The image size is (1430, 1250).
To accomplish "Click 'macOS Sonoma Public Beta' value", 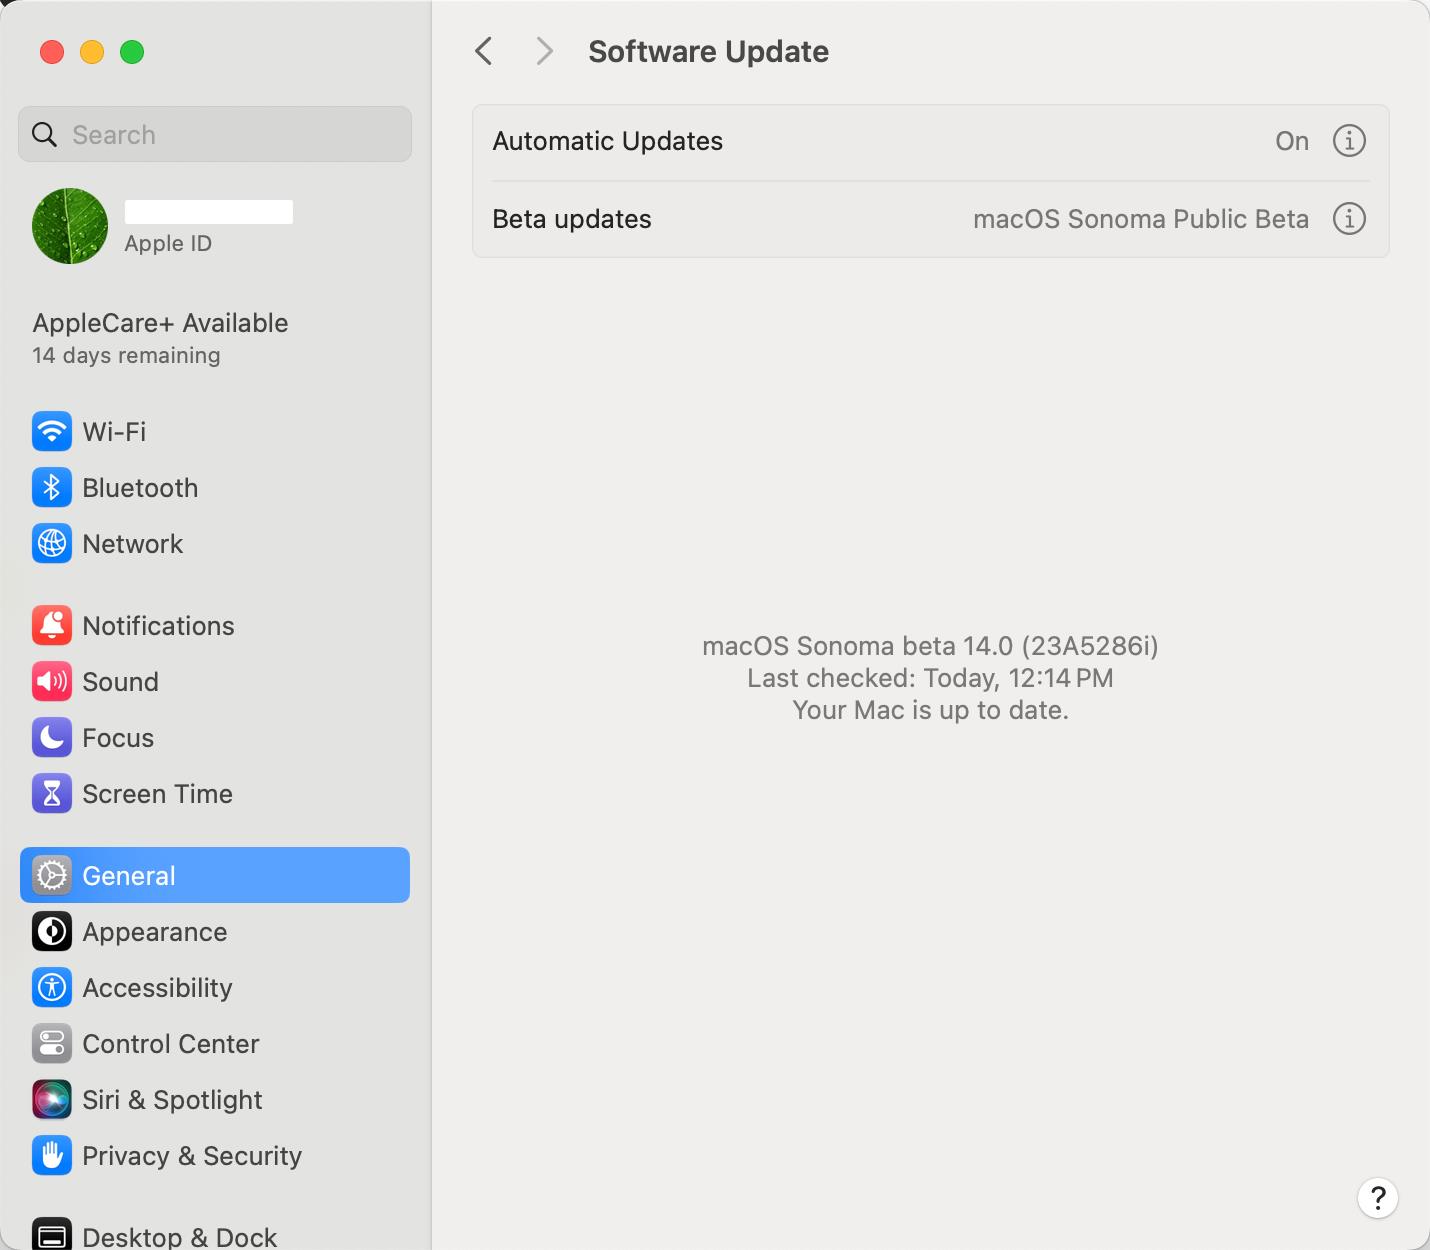I will [x=1141, y=219].
